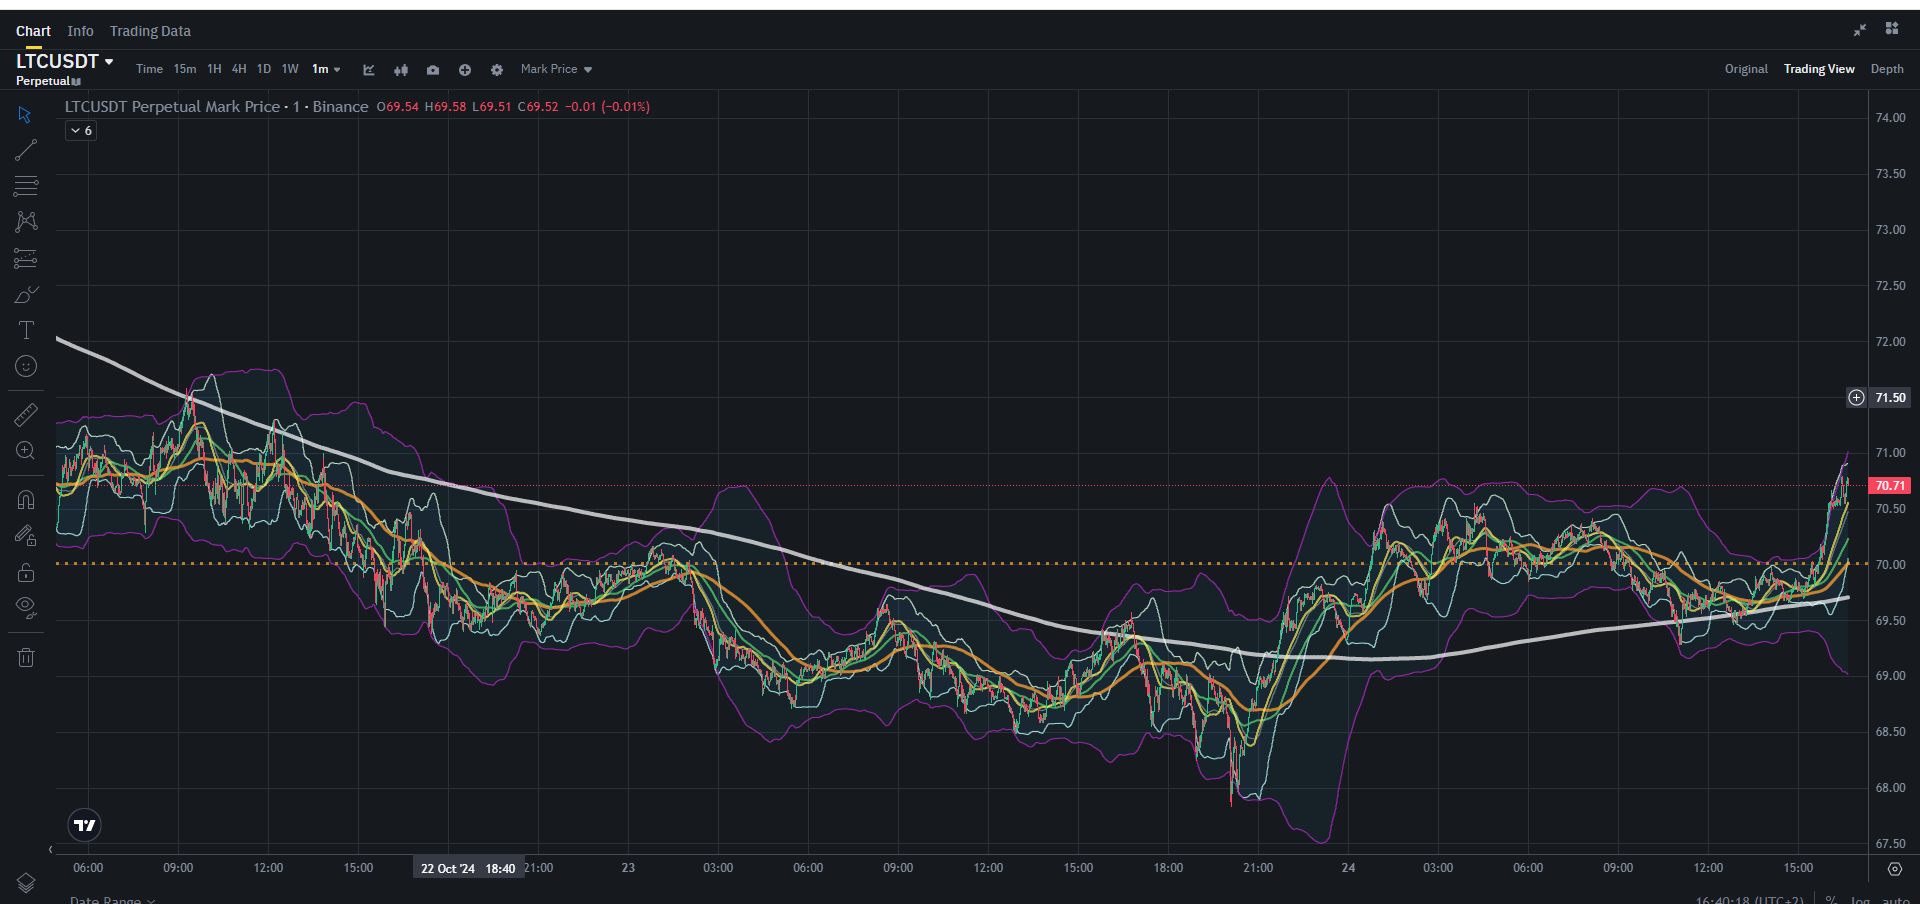Open the object tree layers icon
Screen dimensions: 1920x904
(x=26, y=883)
